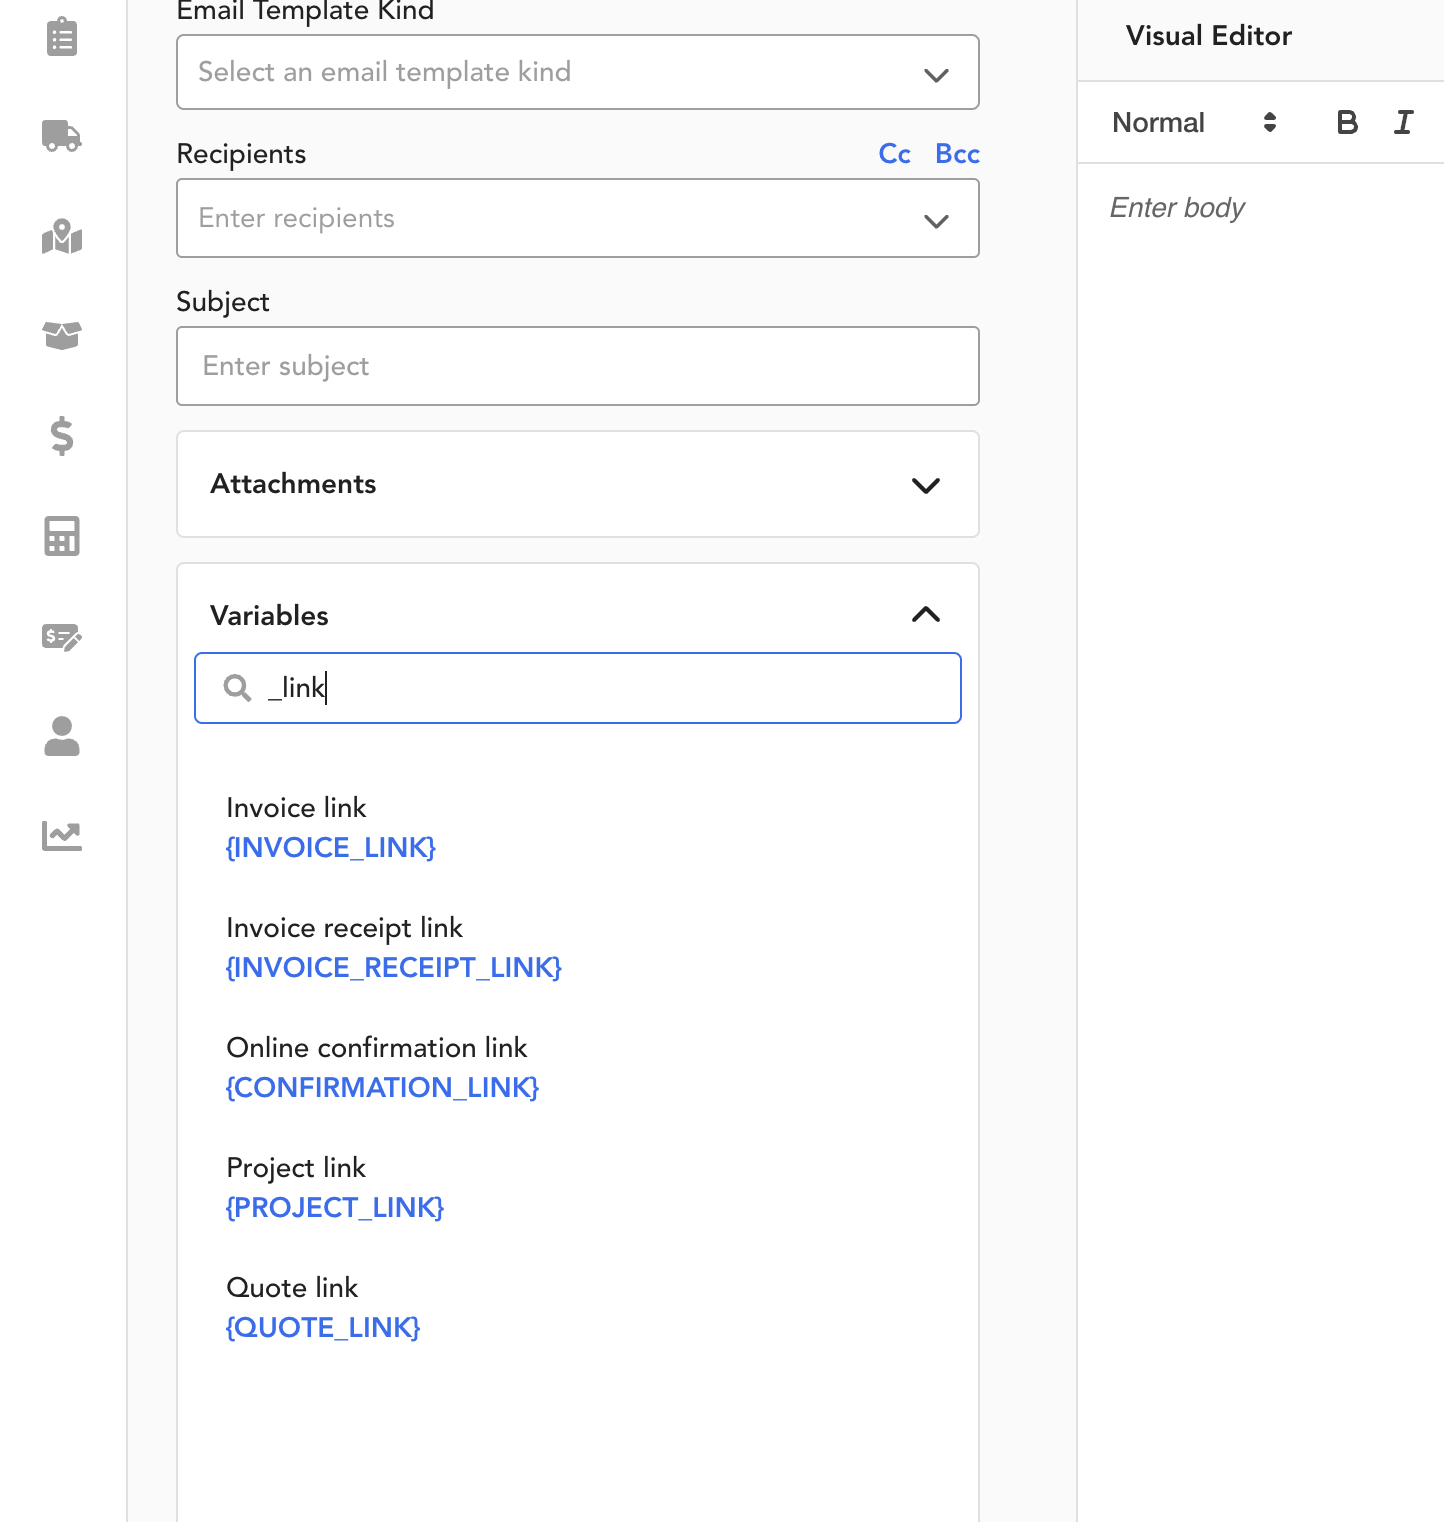The image size is (1444, 1522).
Task: Add Bcc recipients field
Action: tap(957, 154)
